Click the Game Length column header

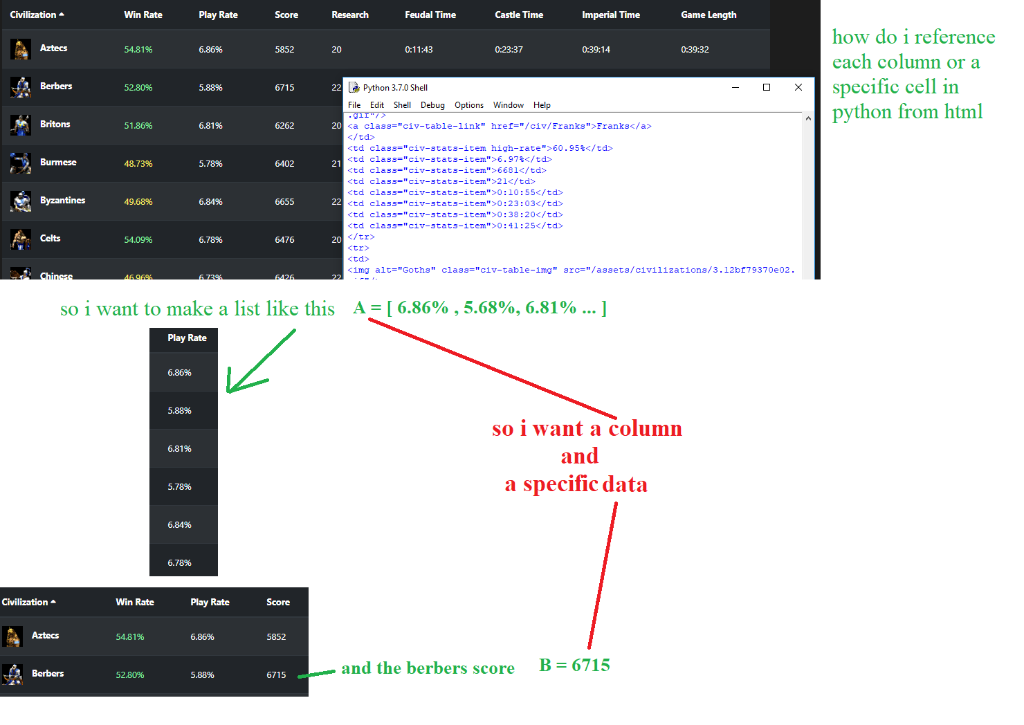point(709,14)
